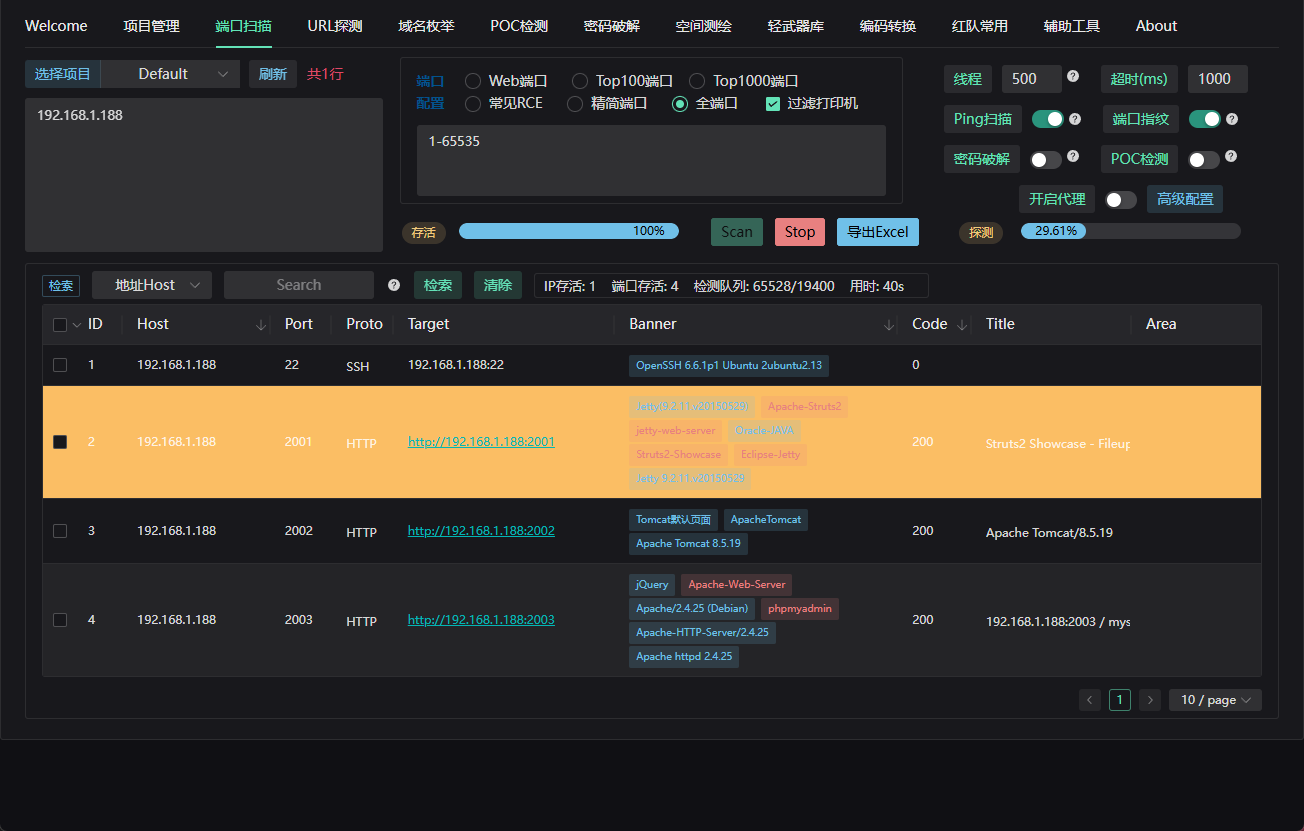The width and height of the screenshot is (1304, 831).
Task: Click the help icon beside 端口指纹 toggle
Action: (1232, 119)
